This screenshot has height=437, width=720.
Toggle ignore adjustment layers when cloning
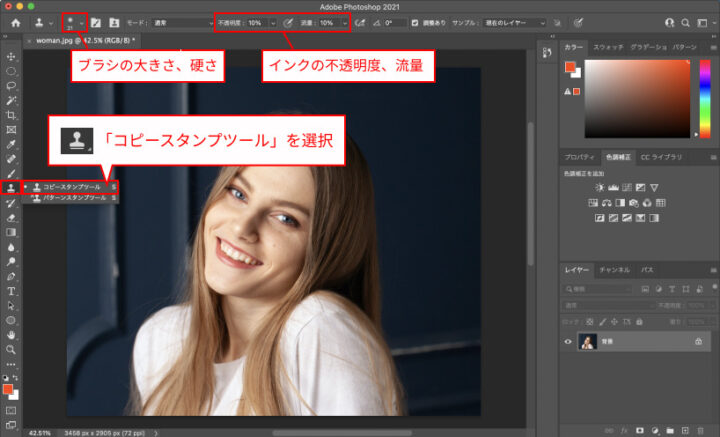557,23
